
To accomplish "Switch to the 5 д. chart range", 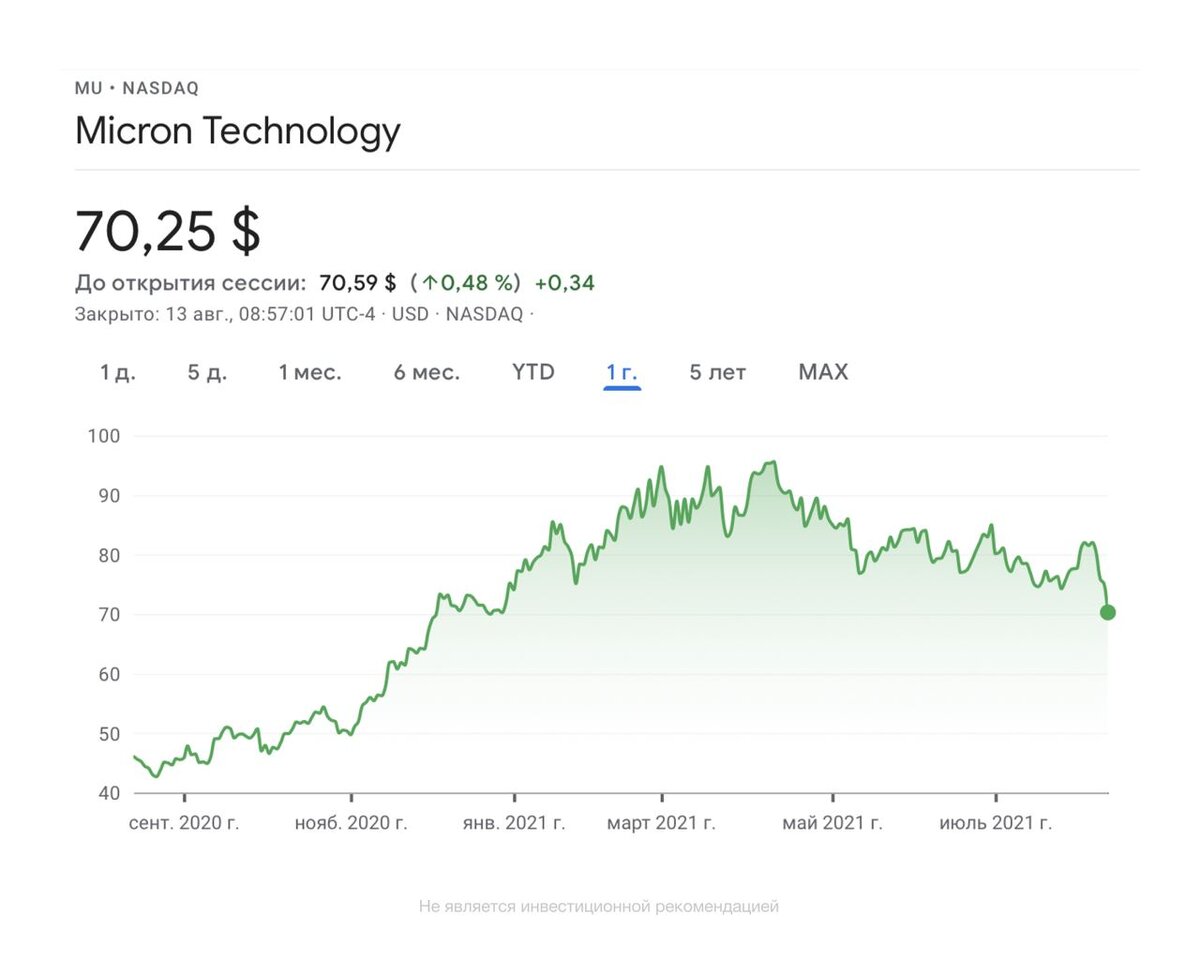I will 207,373.
